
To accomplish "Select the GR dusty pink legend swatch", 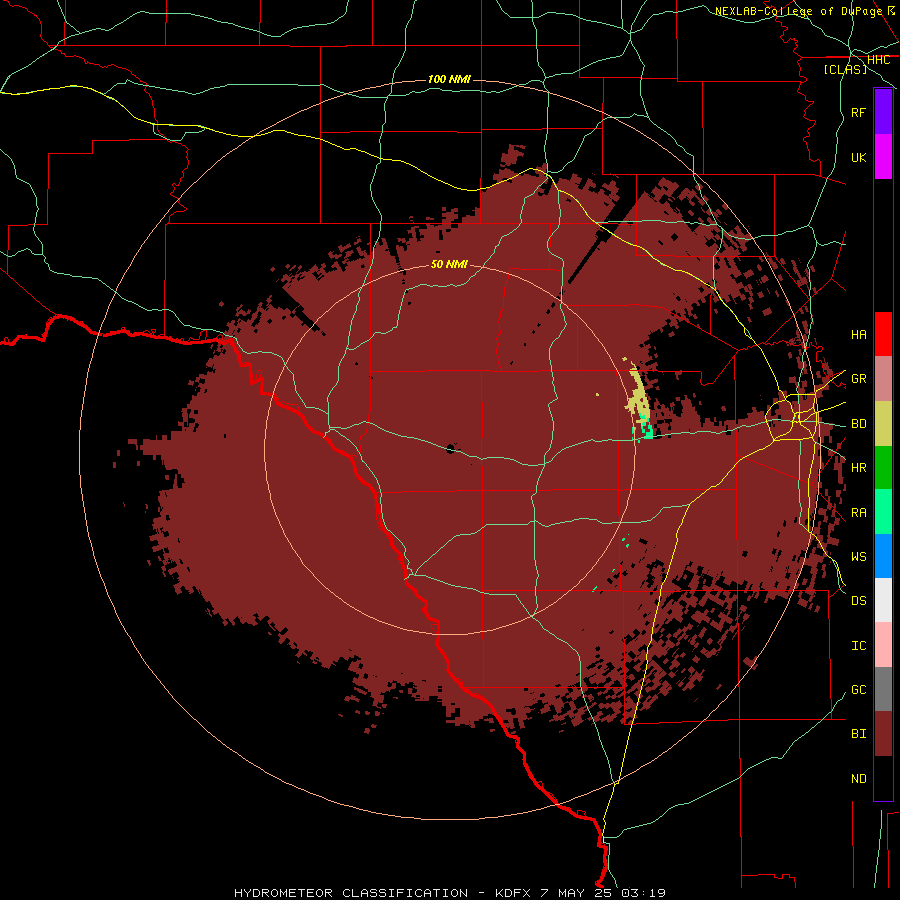I will pyautogui.click(x=883, y=378).
